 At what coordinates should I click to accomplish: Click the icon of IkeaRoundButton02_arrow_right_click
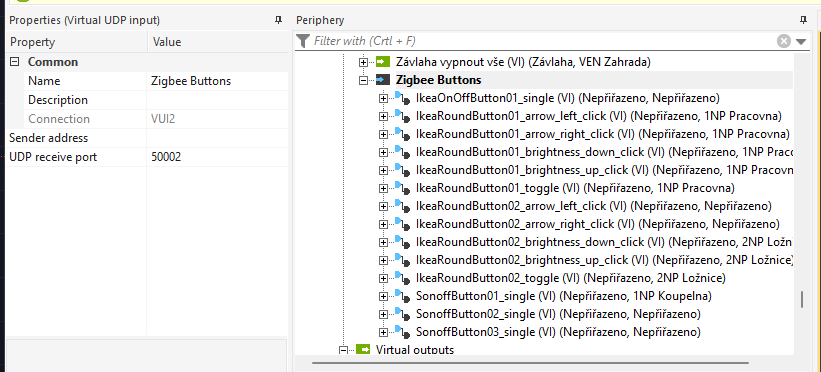coord(402,224)
